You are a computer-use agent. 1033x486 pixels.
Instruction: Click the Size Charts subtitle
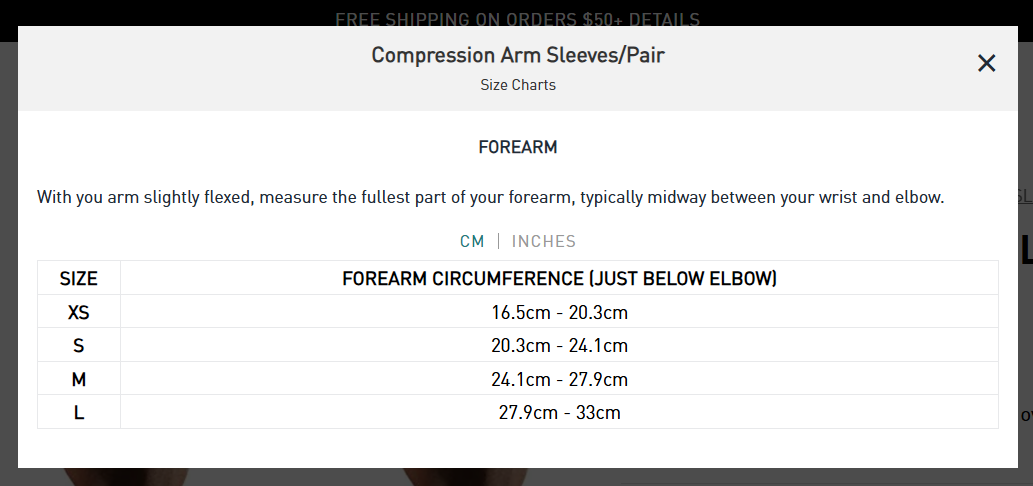coord(518,85)
